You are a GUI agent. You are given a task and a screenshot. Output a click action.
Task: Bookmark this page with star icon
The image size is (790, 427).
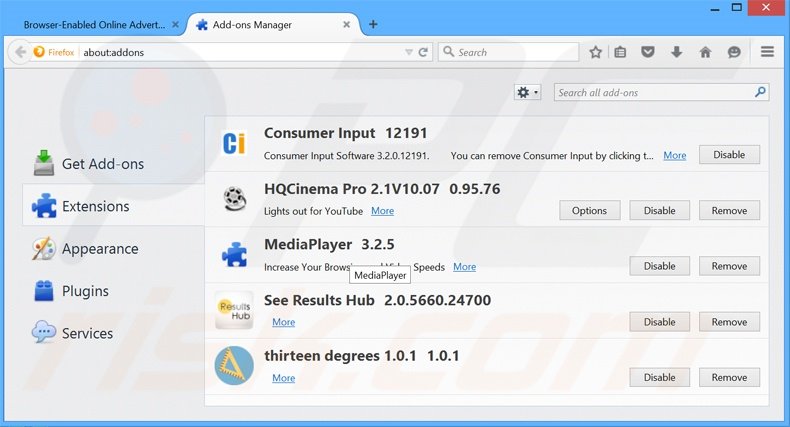[596, 52]
